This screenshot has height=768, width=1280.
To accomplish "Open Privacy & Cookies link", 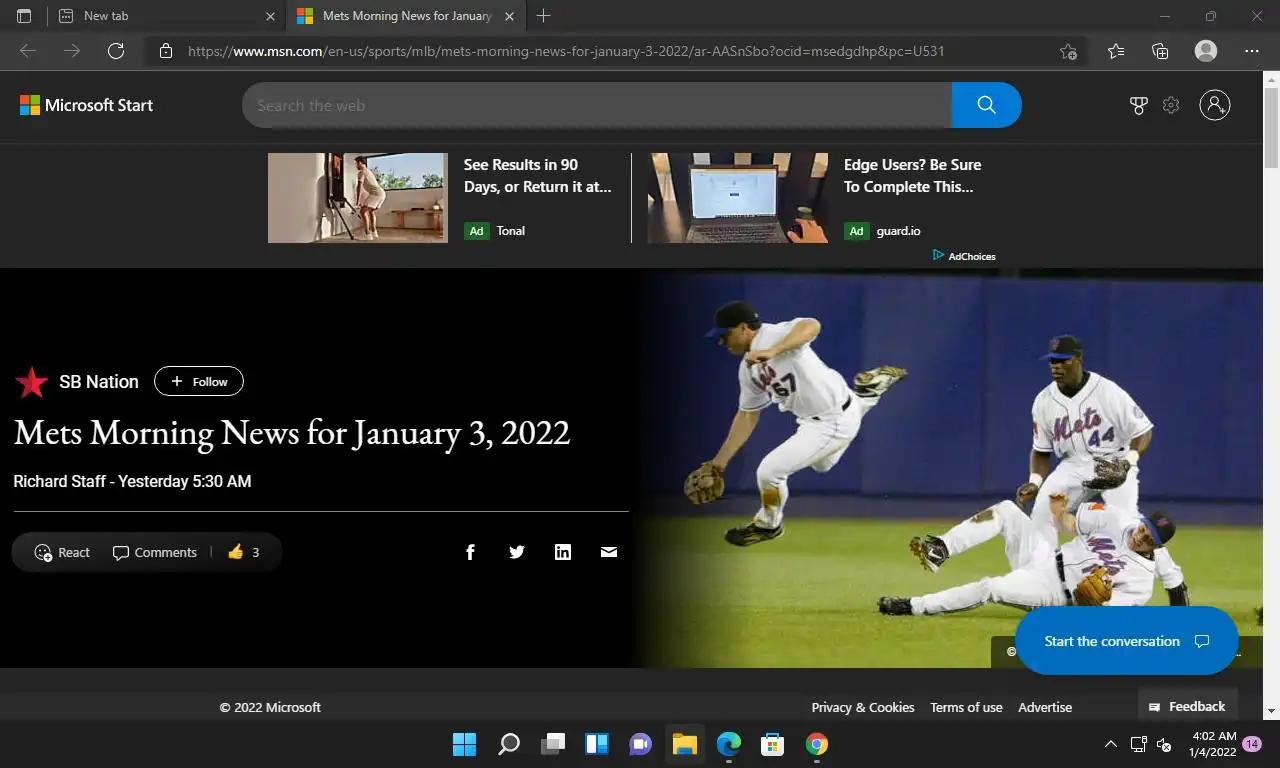I will (863, 707).
